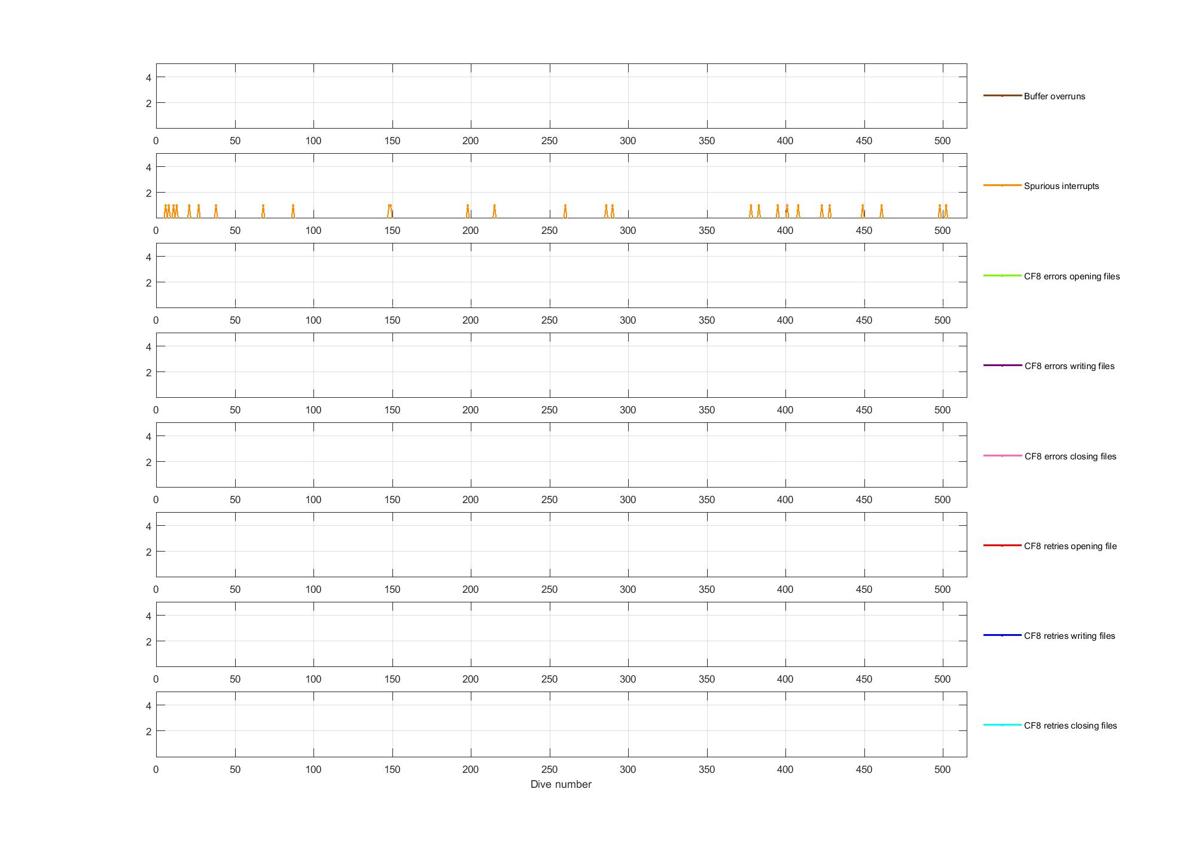Viewport: 1200px width, 851px height.
Task: Click the orange spike near dive 68
Action: (x=263, y=211)
